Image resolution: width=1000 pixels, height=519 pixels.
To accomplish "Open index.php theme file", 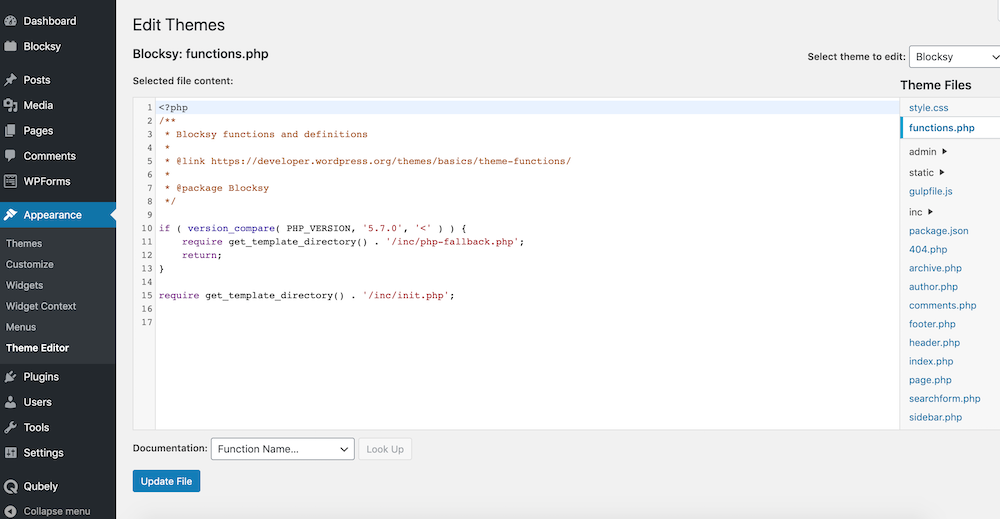I will click(x=931, y=361).
